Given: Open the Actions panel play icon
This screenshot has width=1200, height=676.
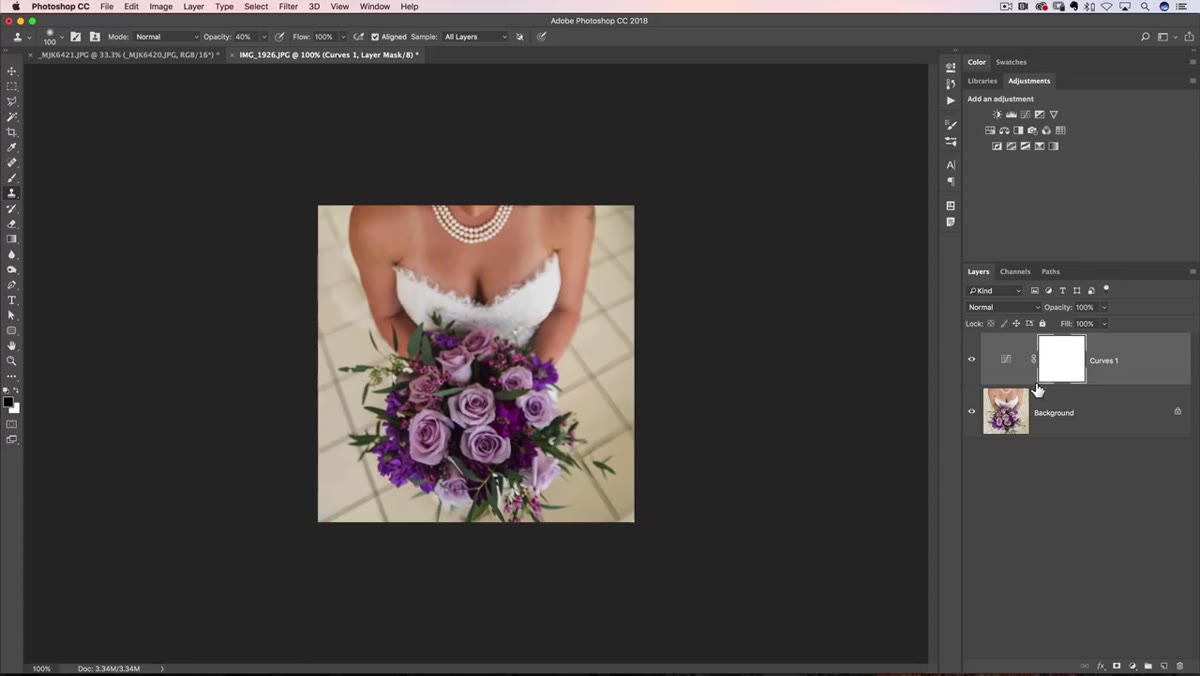Looking at the screenshot, I should coord(950,100).
